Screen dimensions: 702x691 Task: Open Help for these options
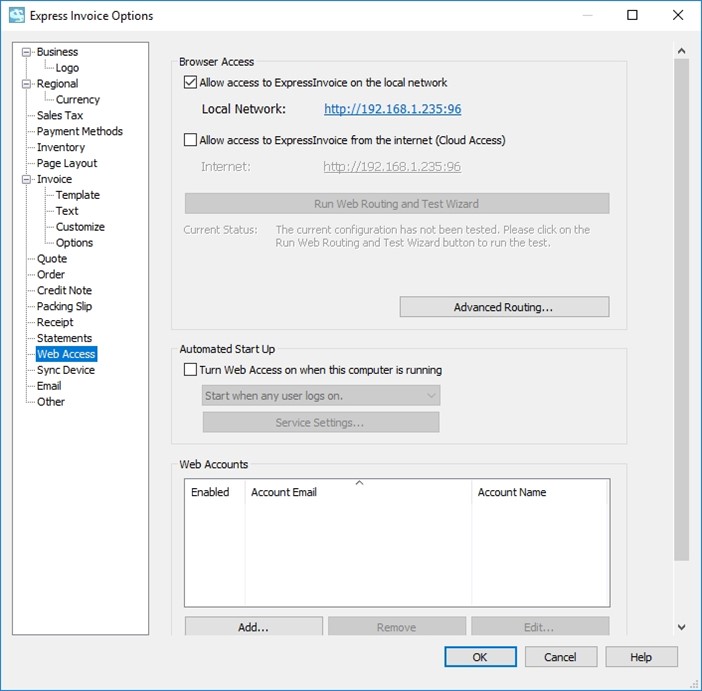click(x=641, y=657)
